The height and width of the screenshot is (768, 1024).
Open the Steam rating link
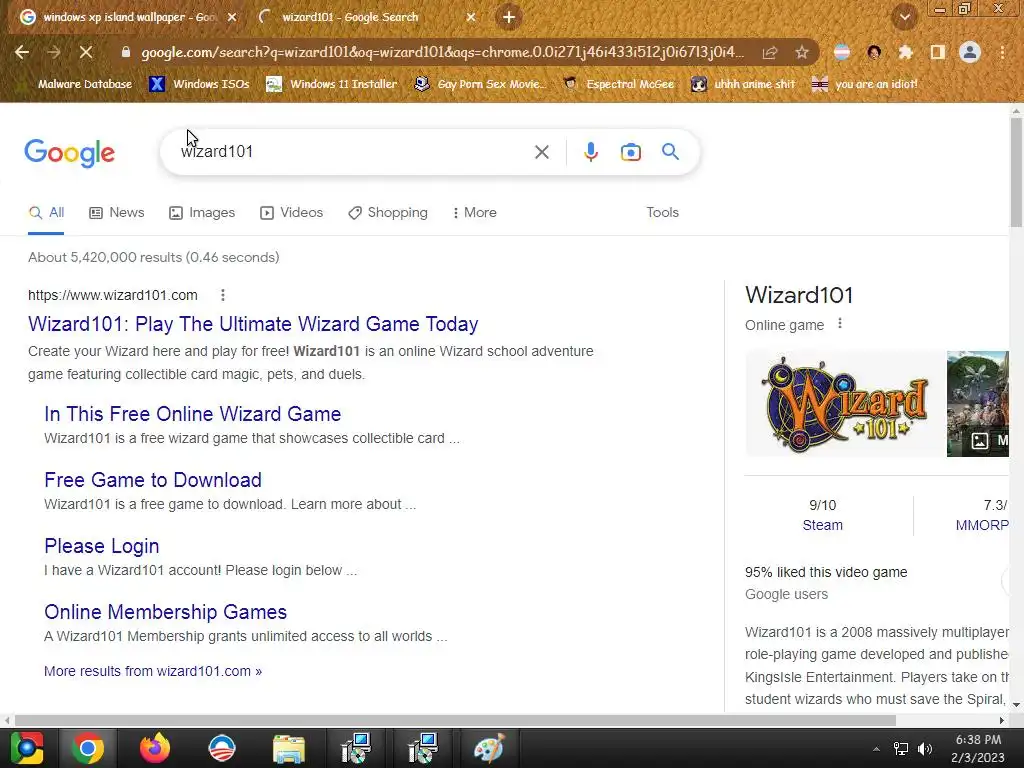click(822, 525)
